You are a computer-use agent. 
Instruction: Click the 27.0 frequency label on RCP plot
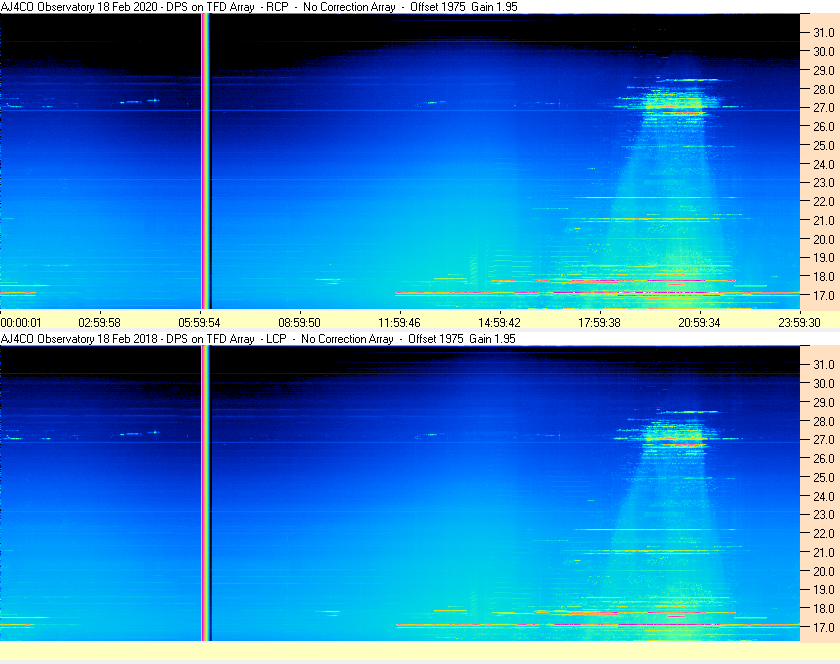[824, 108]
